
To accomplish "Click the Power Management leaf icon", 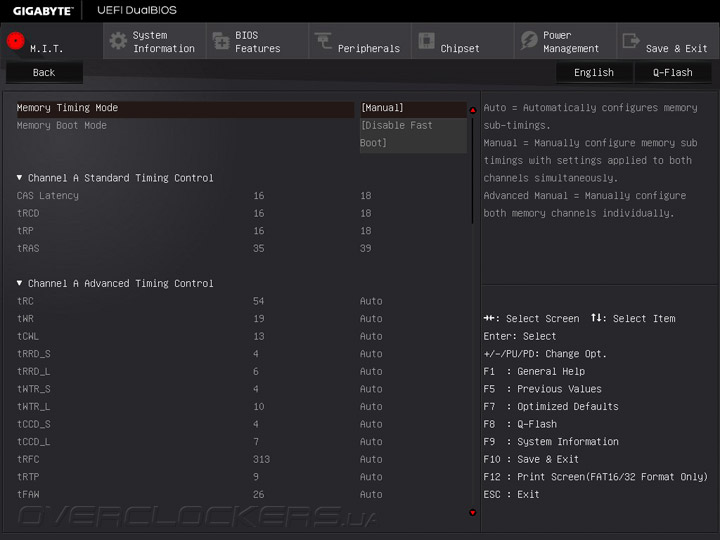I will pos(529,41).
